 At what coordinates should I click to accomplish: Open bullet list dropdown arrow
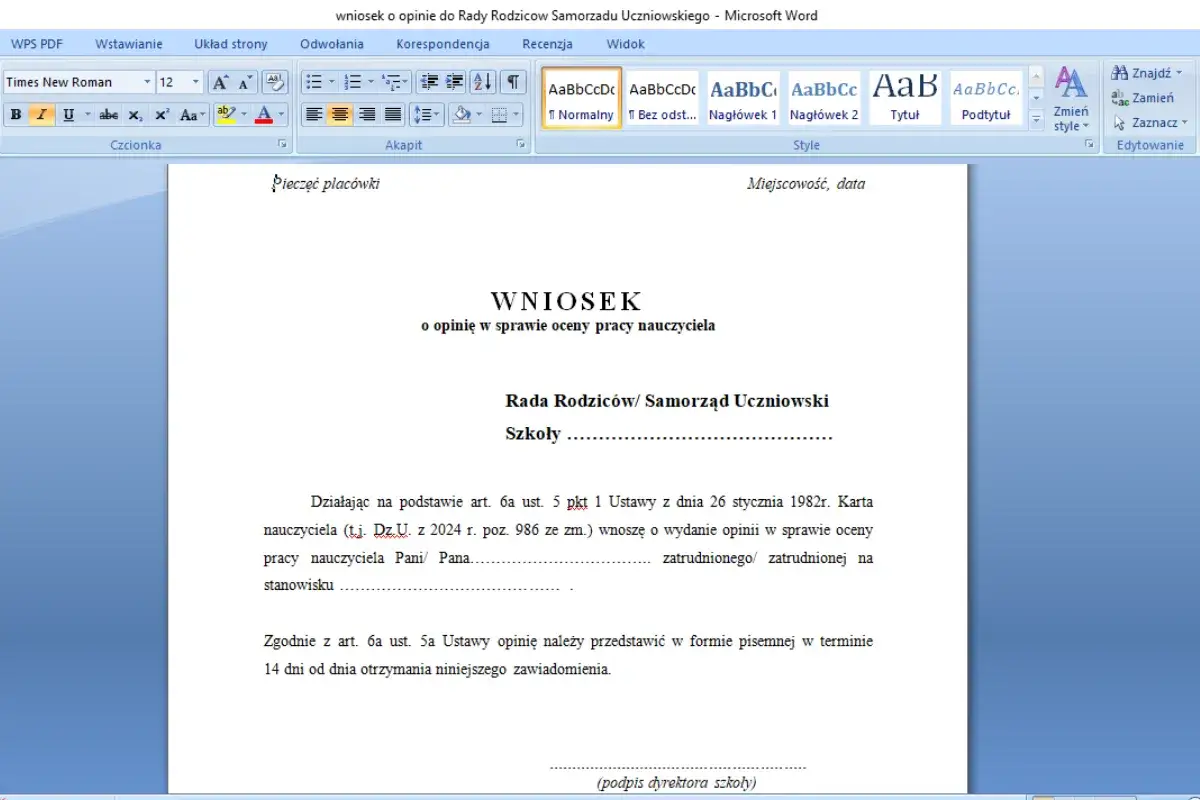coord(332,82)
